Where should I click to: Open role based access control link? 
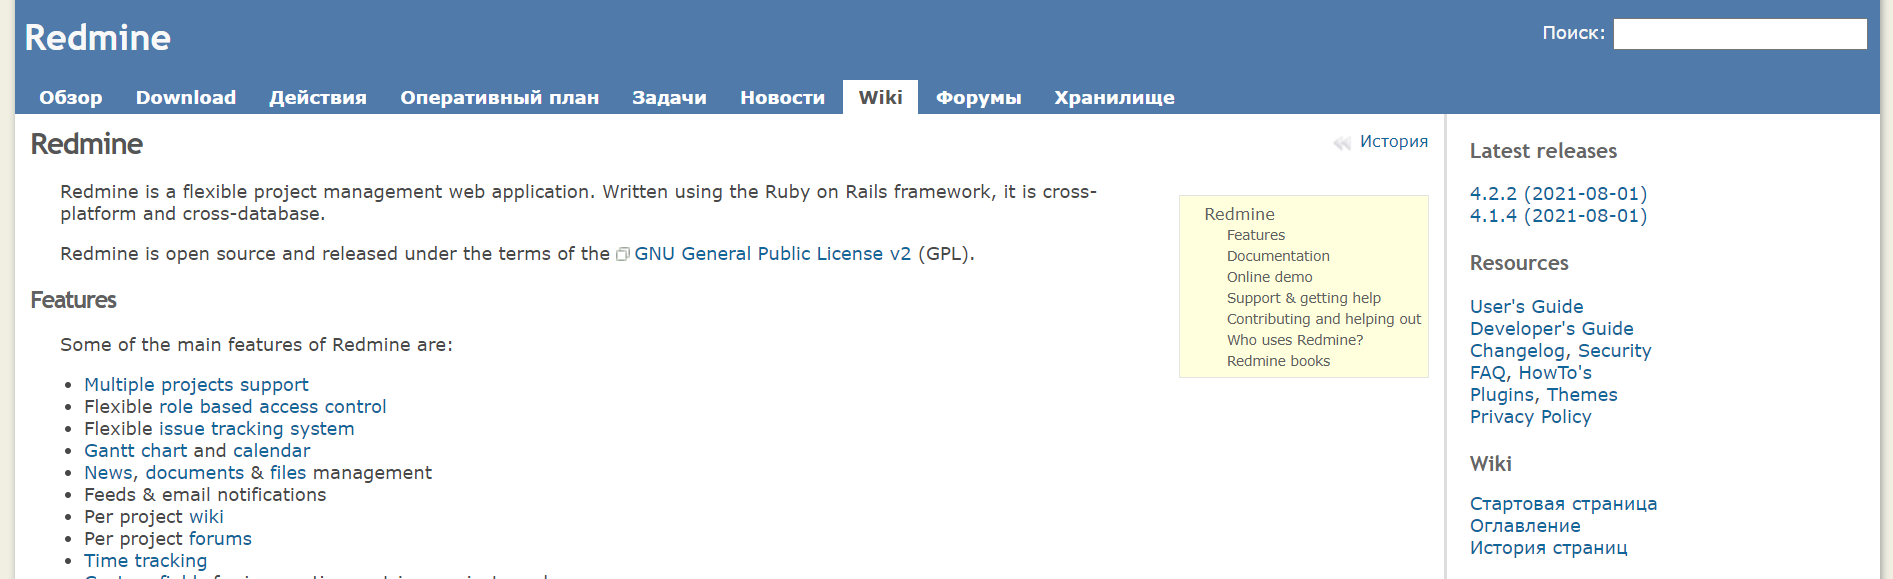tap(272, 407)
